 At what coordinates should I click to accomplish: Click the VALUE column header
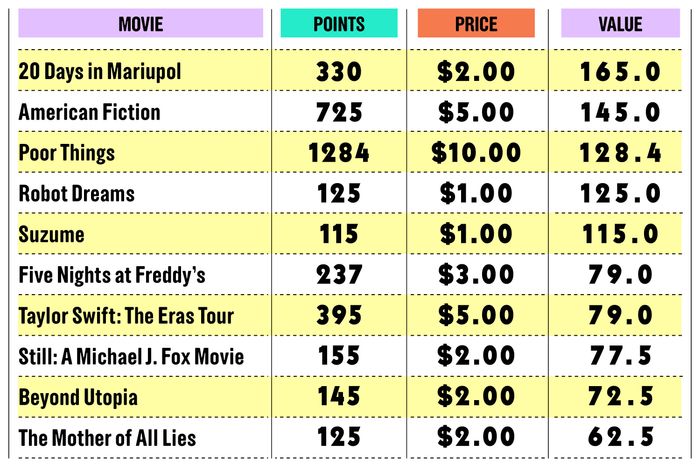(621, 23)
